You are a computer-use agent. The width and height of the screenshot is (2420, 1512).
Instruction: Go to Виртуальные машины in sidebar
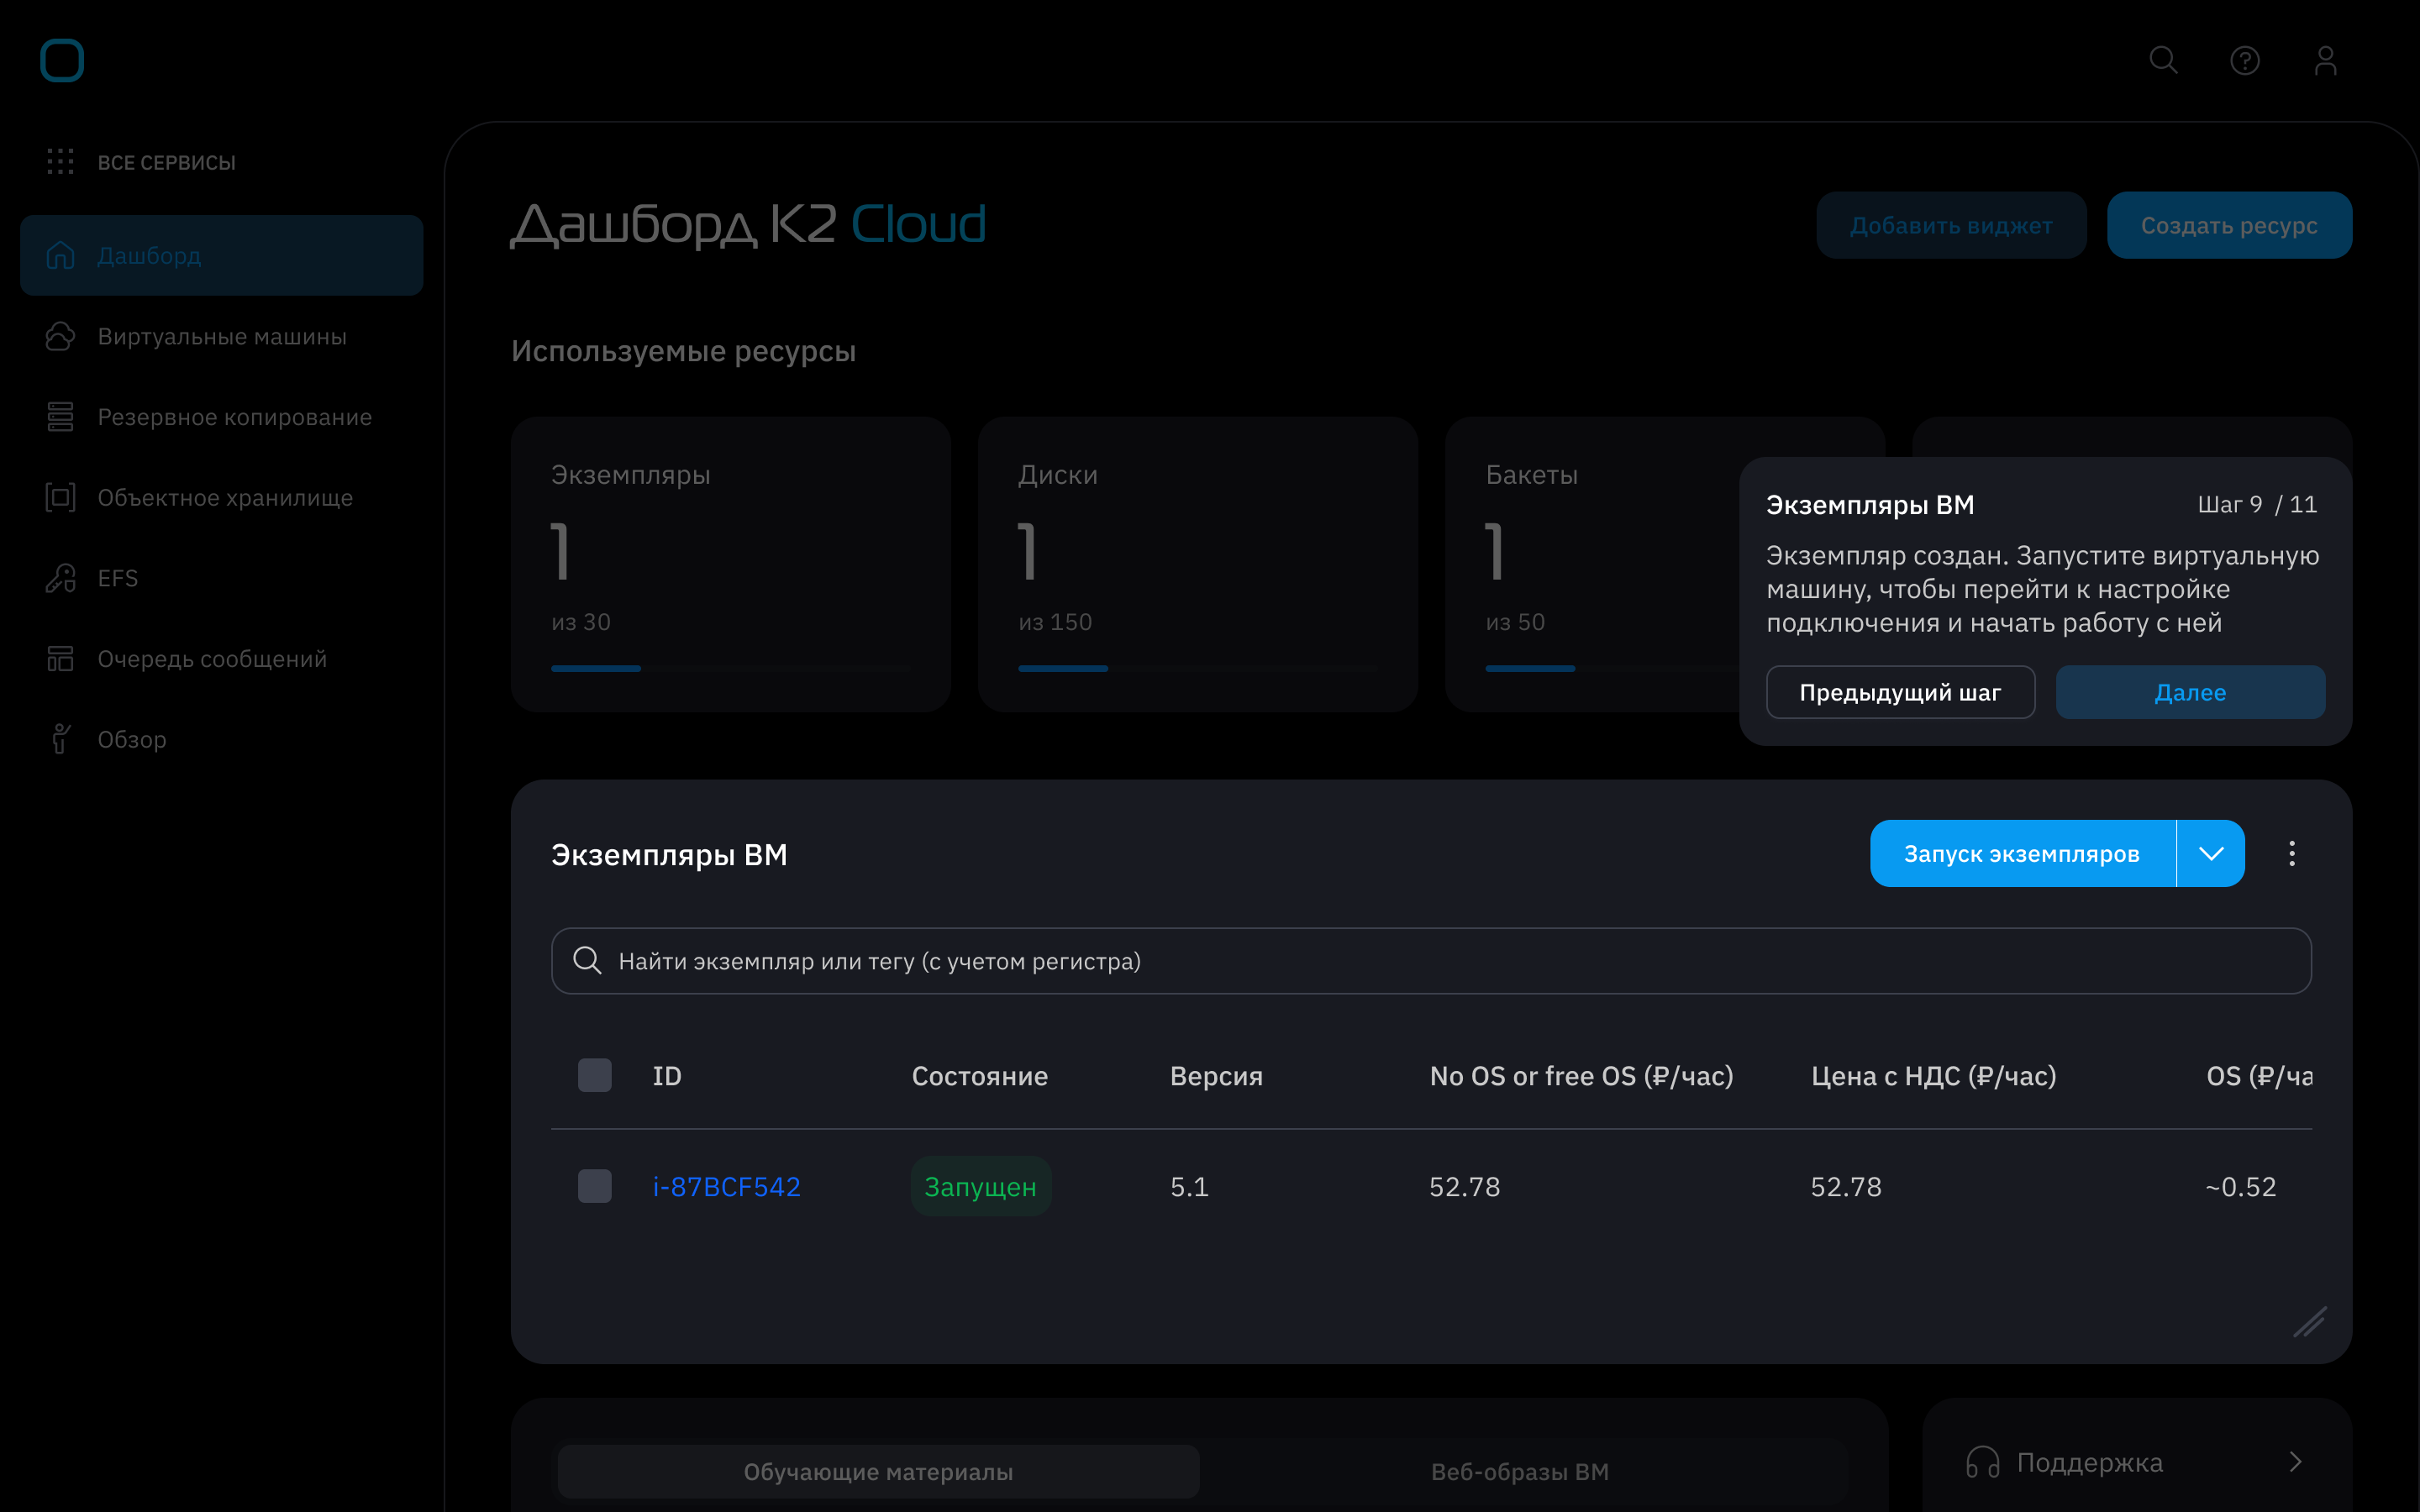tap(222, 336)
